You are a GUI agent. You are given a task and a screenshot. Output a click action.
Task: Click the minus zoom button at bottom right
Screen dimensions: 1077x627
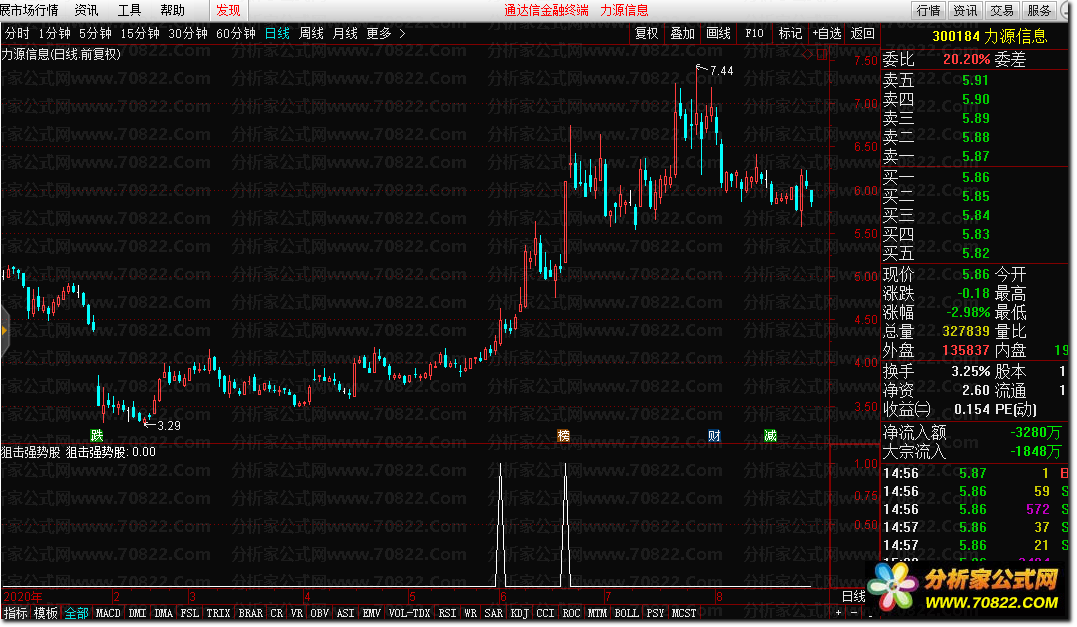tap(854, 613)
